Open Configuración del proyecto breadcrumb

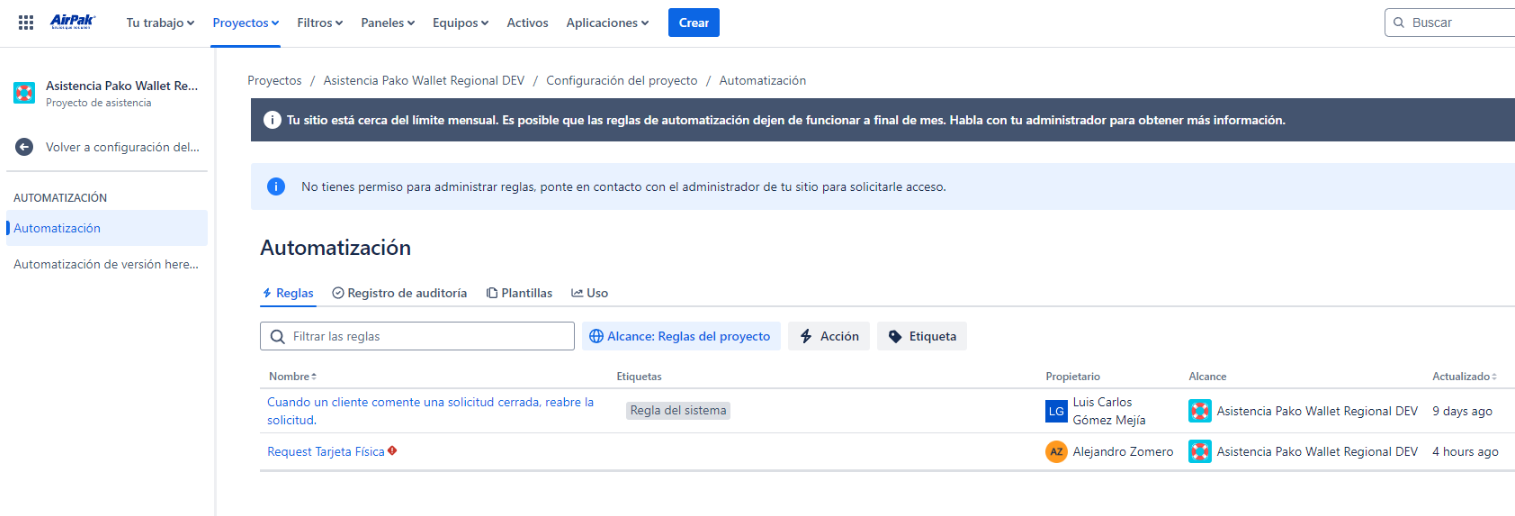[621, 80]
